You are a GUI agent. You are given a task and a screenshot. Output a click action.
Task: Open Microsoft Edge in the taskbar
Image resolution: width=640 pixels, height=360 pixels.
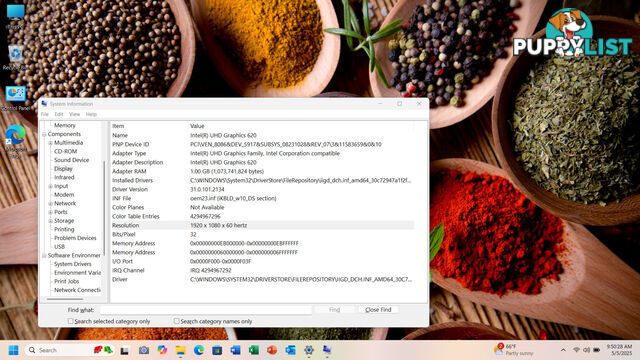[199, 350]
